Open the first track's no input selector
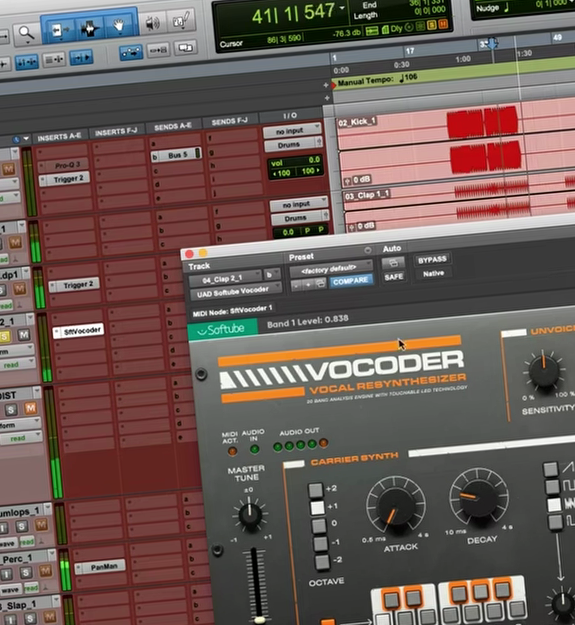The height and width of the screenshot is (625, 575). (x=292, y=131)
